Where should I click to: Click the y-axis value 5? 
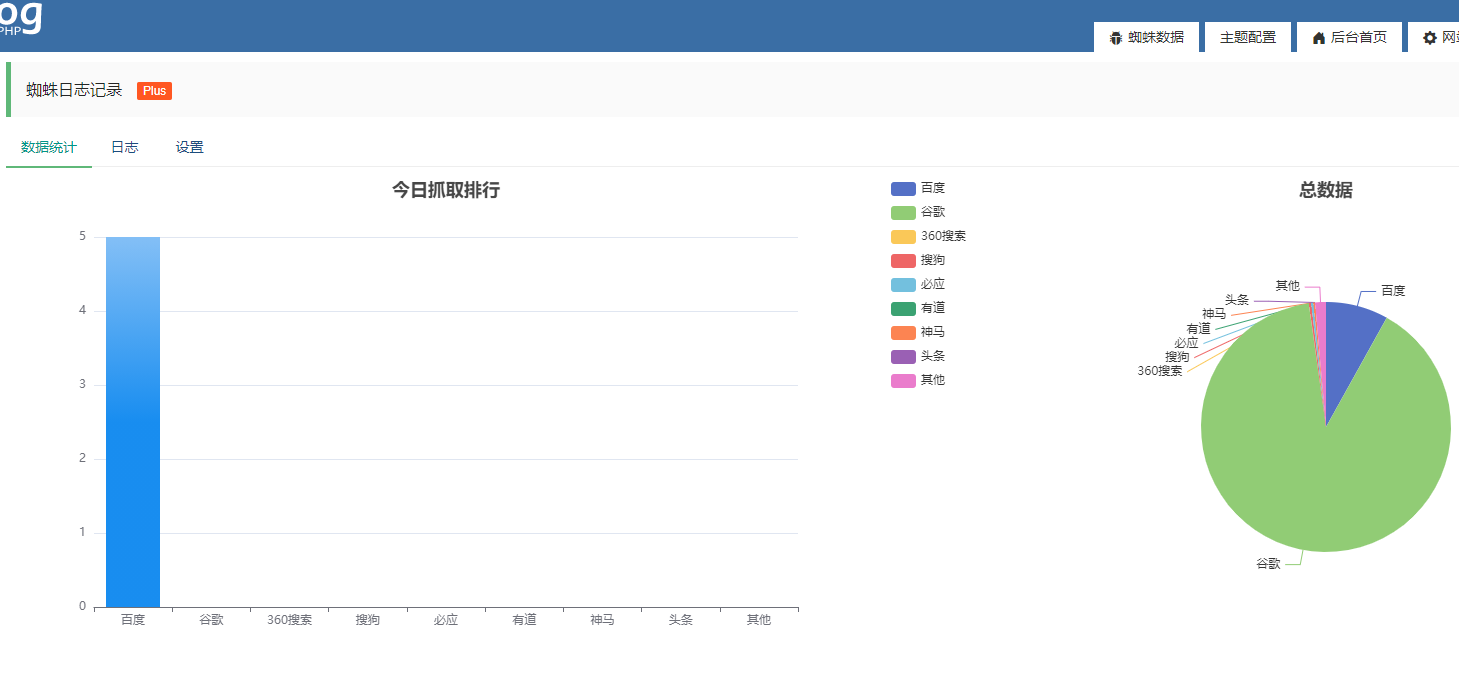(82, 237)
